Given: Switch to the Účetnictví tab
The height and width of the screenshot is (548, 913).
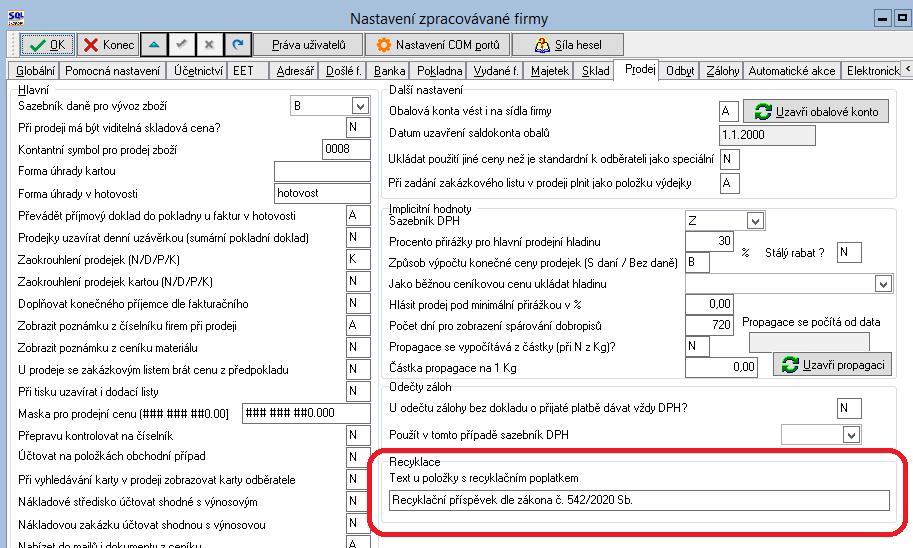Looking at the screenshot, I should click(198, 70).
